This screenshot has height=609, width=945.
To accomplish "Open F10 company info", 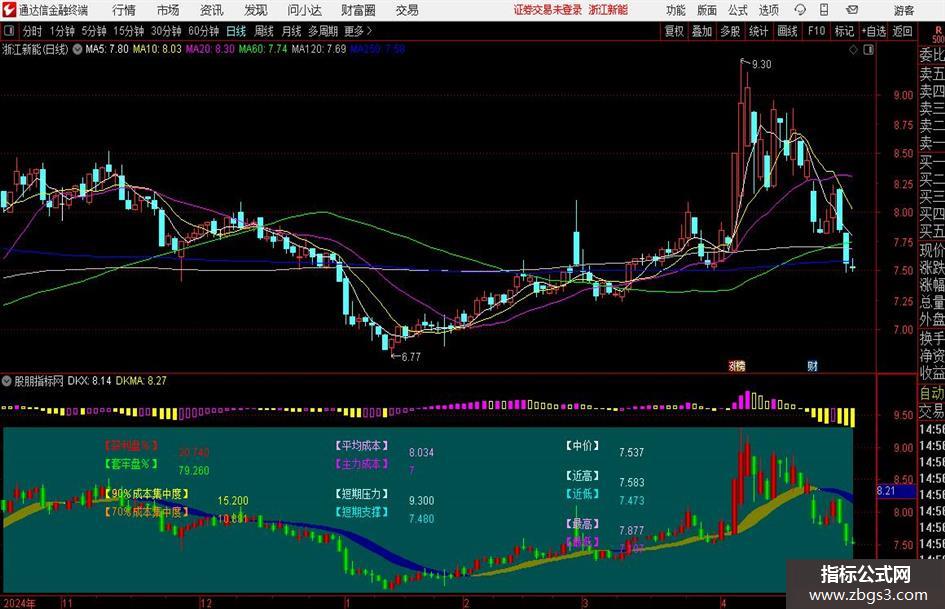I will (817, 31).
